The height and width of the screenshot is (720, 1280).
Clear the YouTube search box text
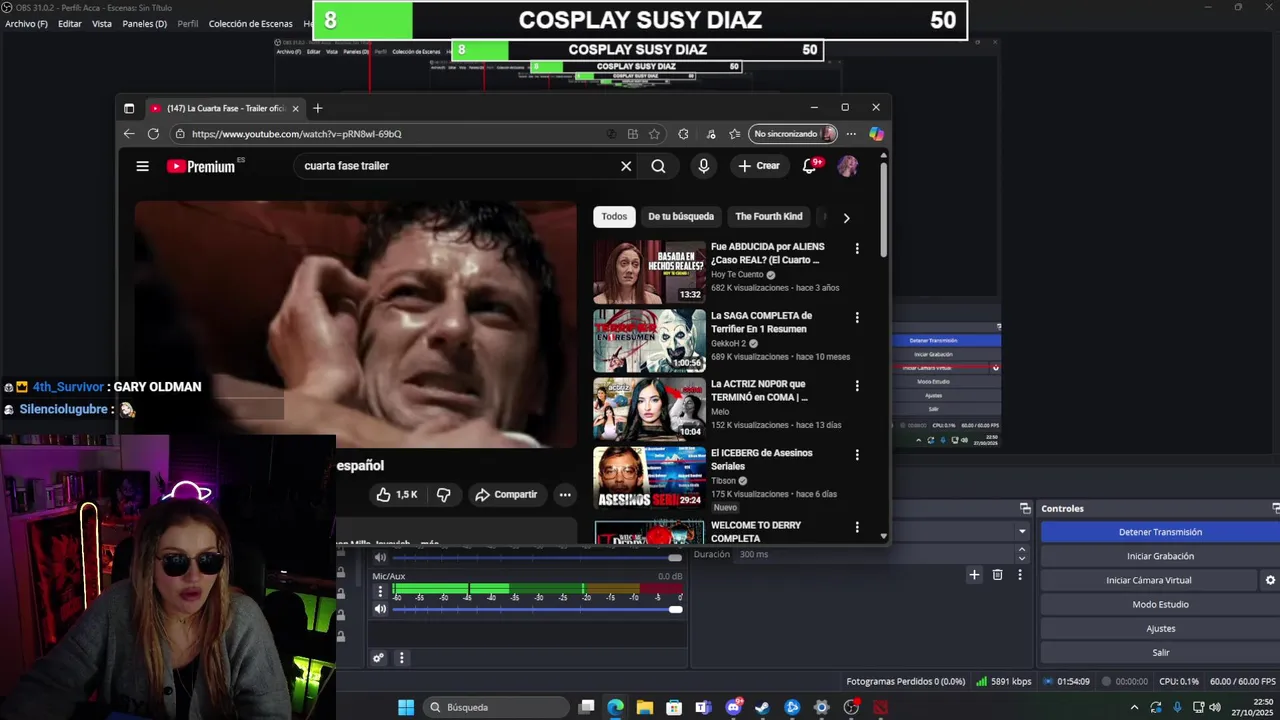click(x=626, y=166)
